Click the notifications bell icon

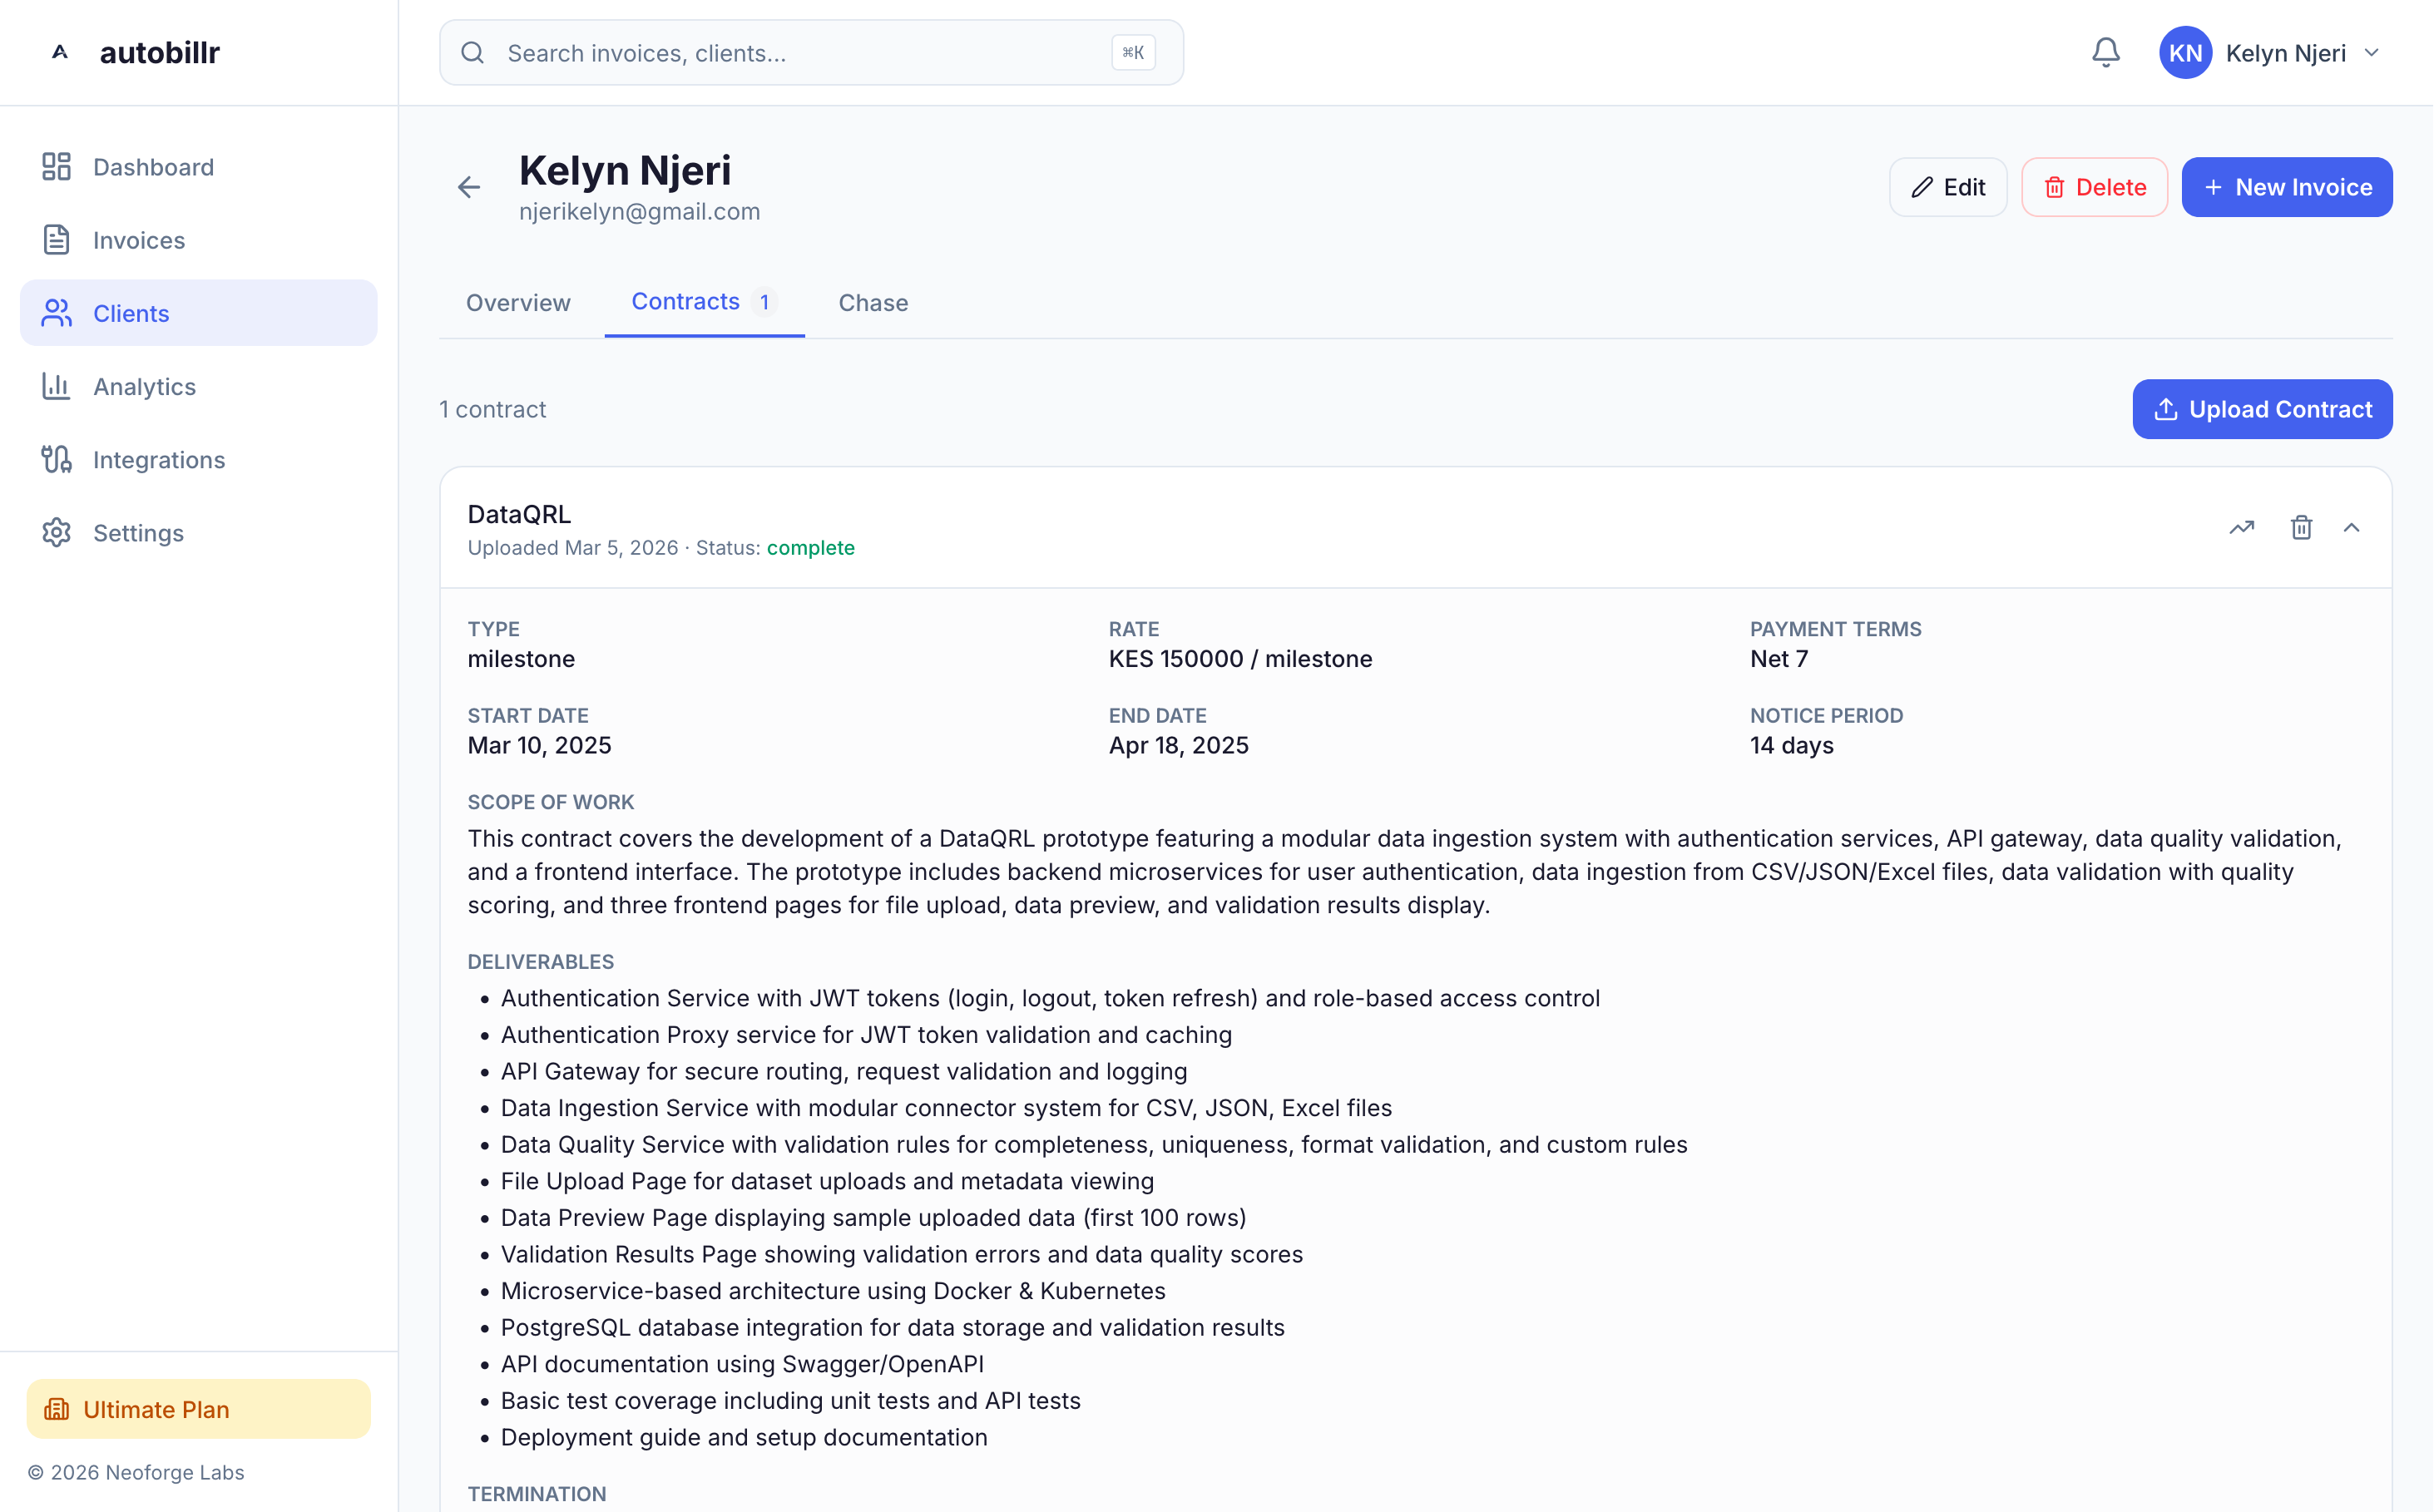(2105, 53)
